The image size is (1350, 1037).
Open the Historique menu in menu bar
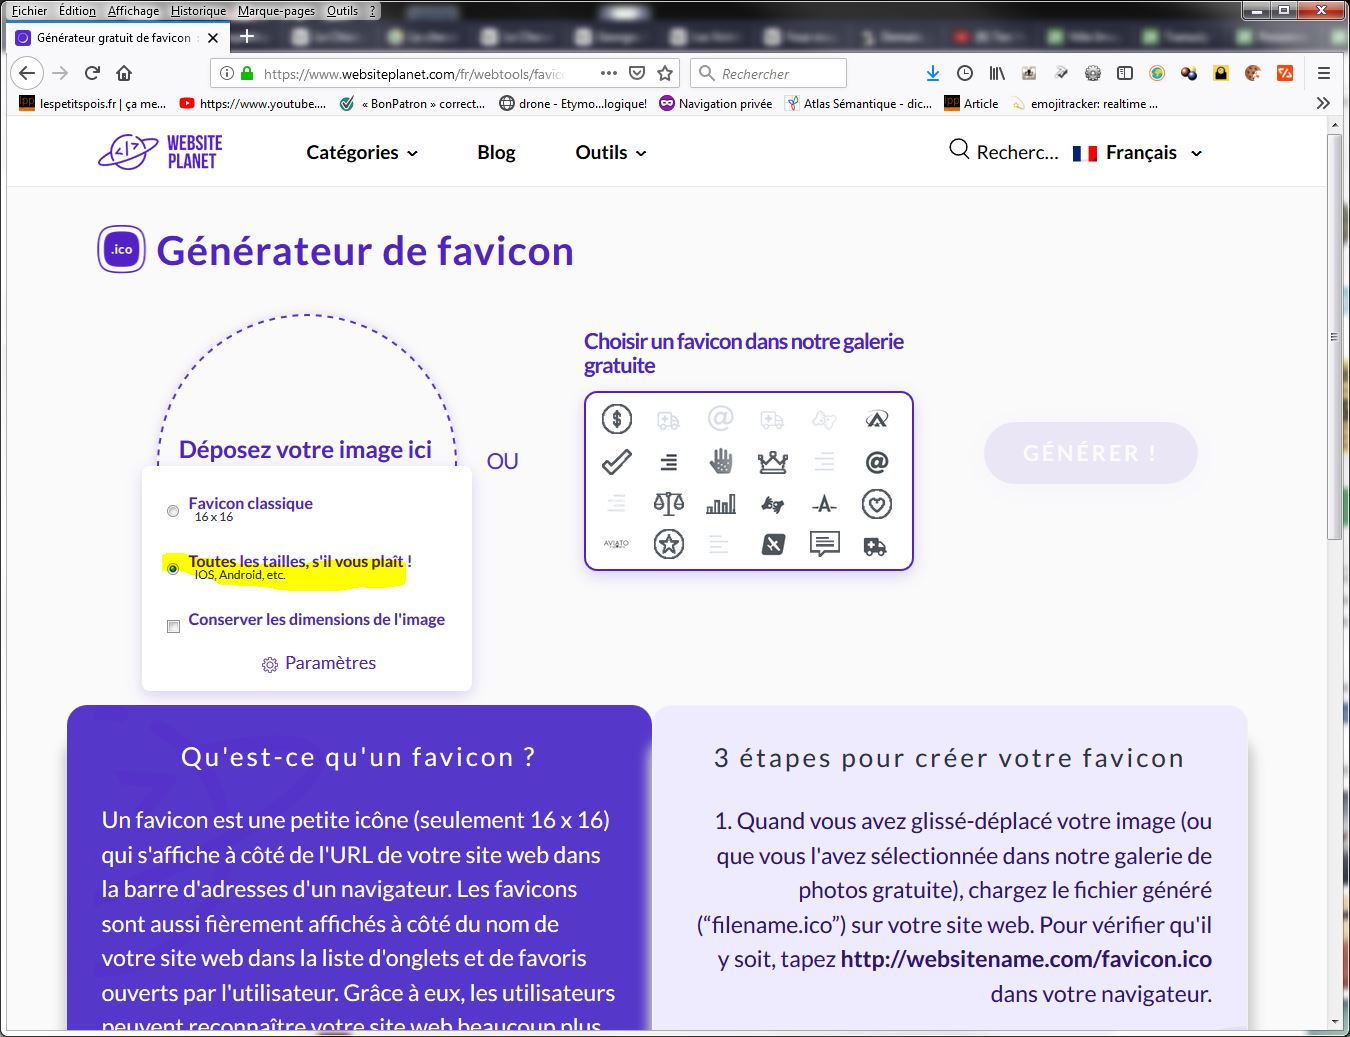pyautogui.click(x=198, y=11)
